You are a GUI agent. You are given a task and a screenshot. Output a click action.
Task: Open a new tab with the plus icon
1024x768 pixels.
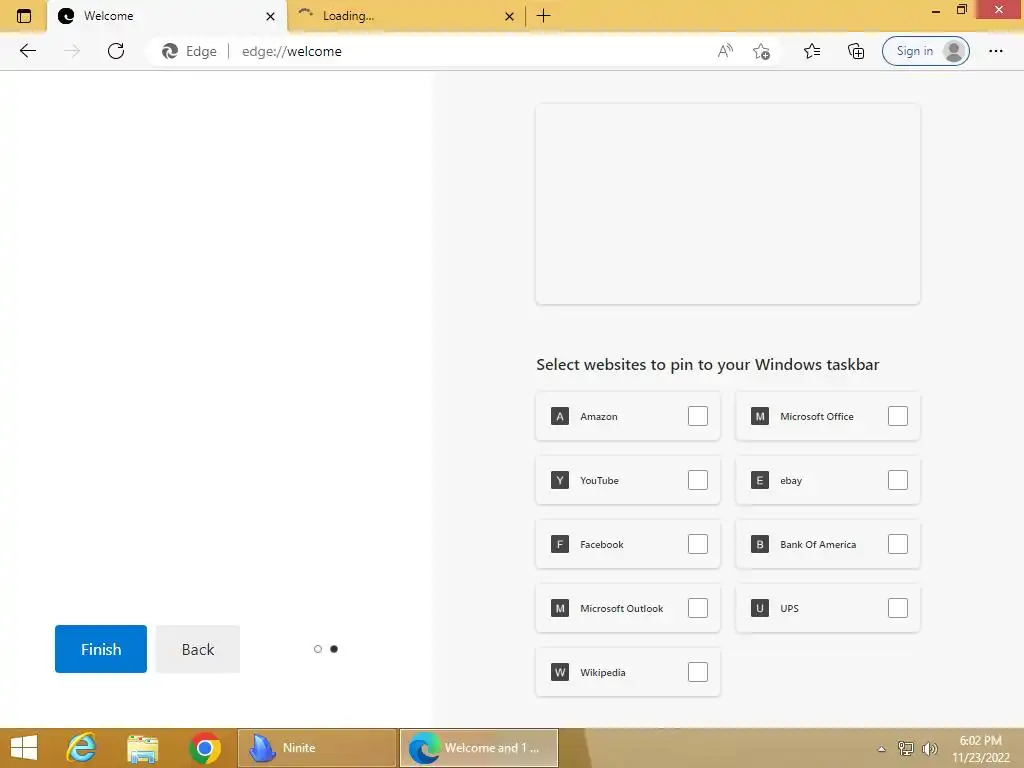(x=543, y=16)
